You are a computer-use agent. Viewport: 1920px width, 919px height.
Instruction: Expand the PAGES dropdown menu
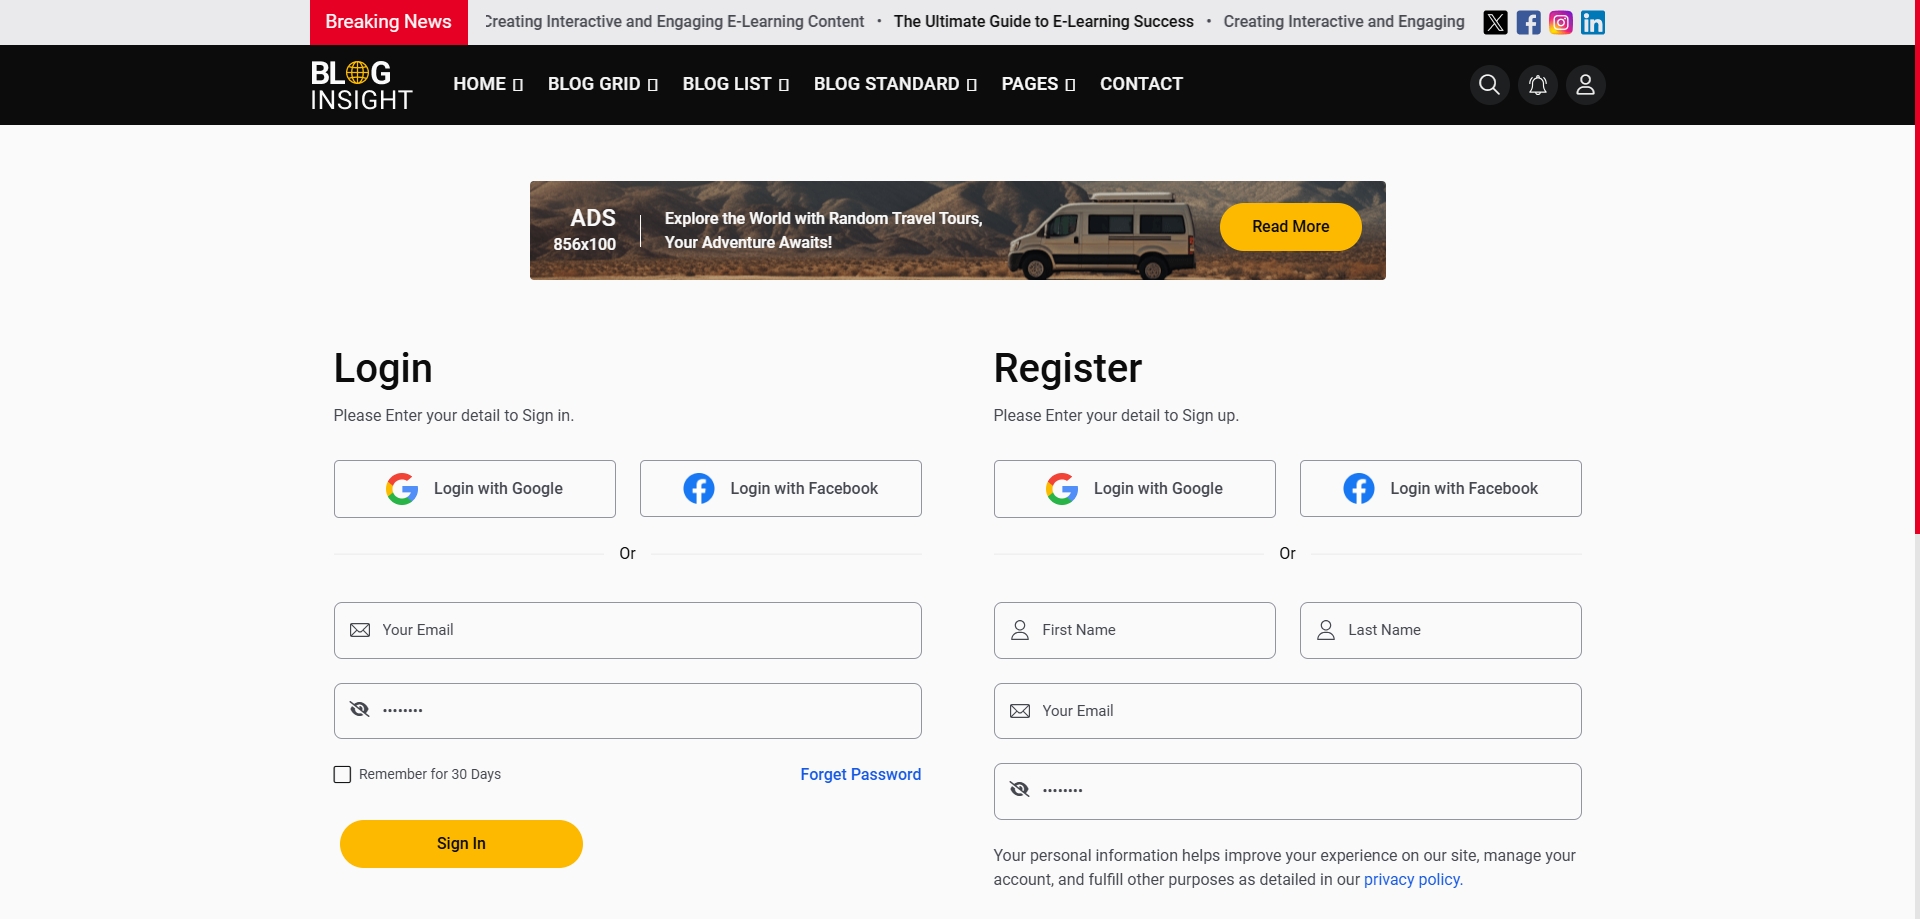1038,84
